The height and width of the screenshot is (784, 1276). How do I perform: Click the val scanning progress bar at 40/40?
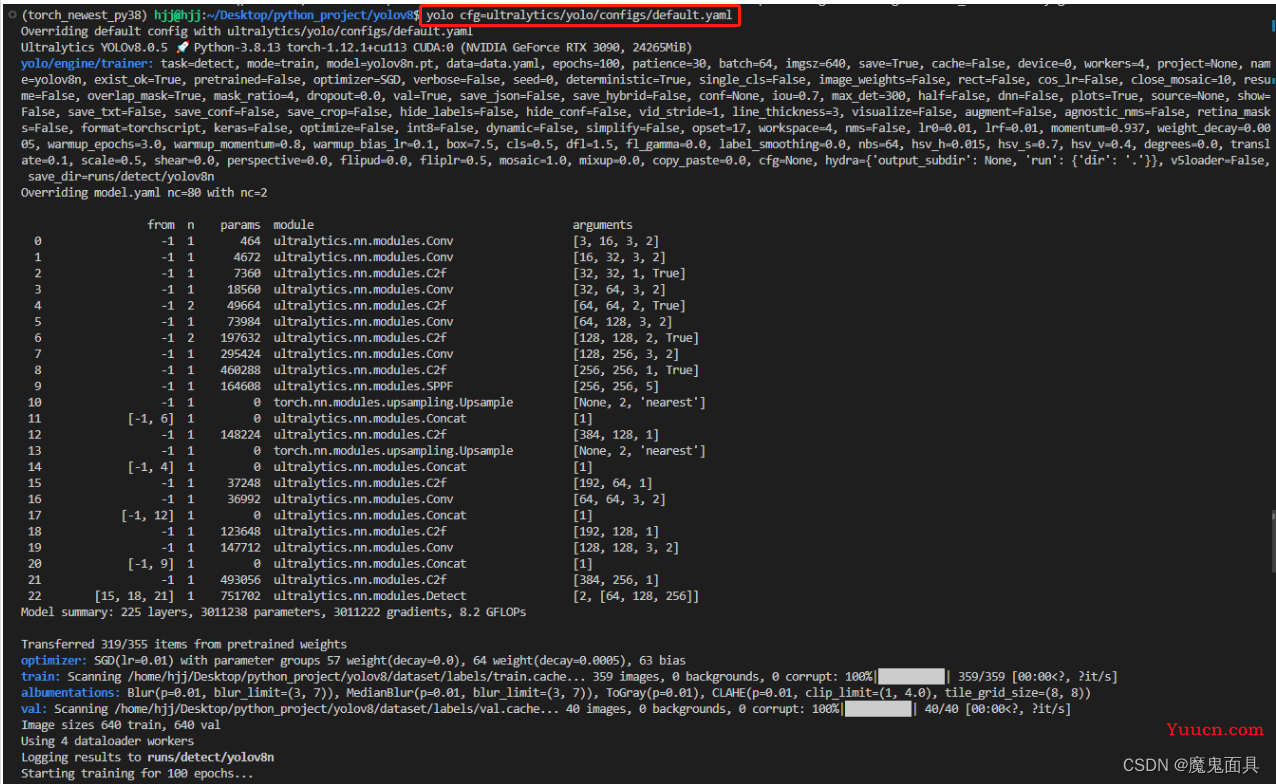[x=878, y=709]
